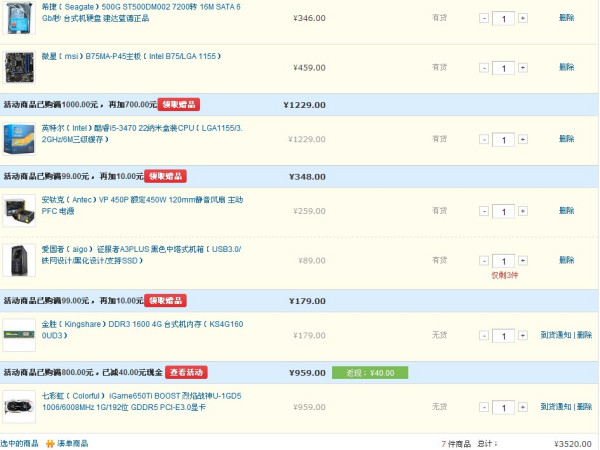Screen dimensions: 600x450
Task: Delete the Kingshare DDR3 memory item
Action: (584, 335)
